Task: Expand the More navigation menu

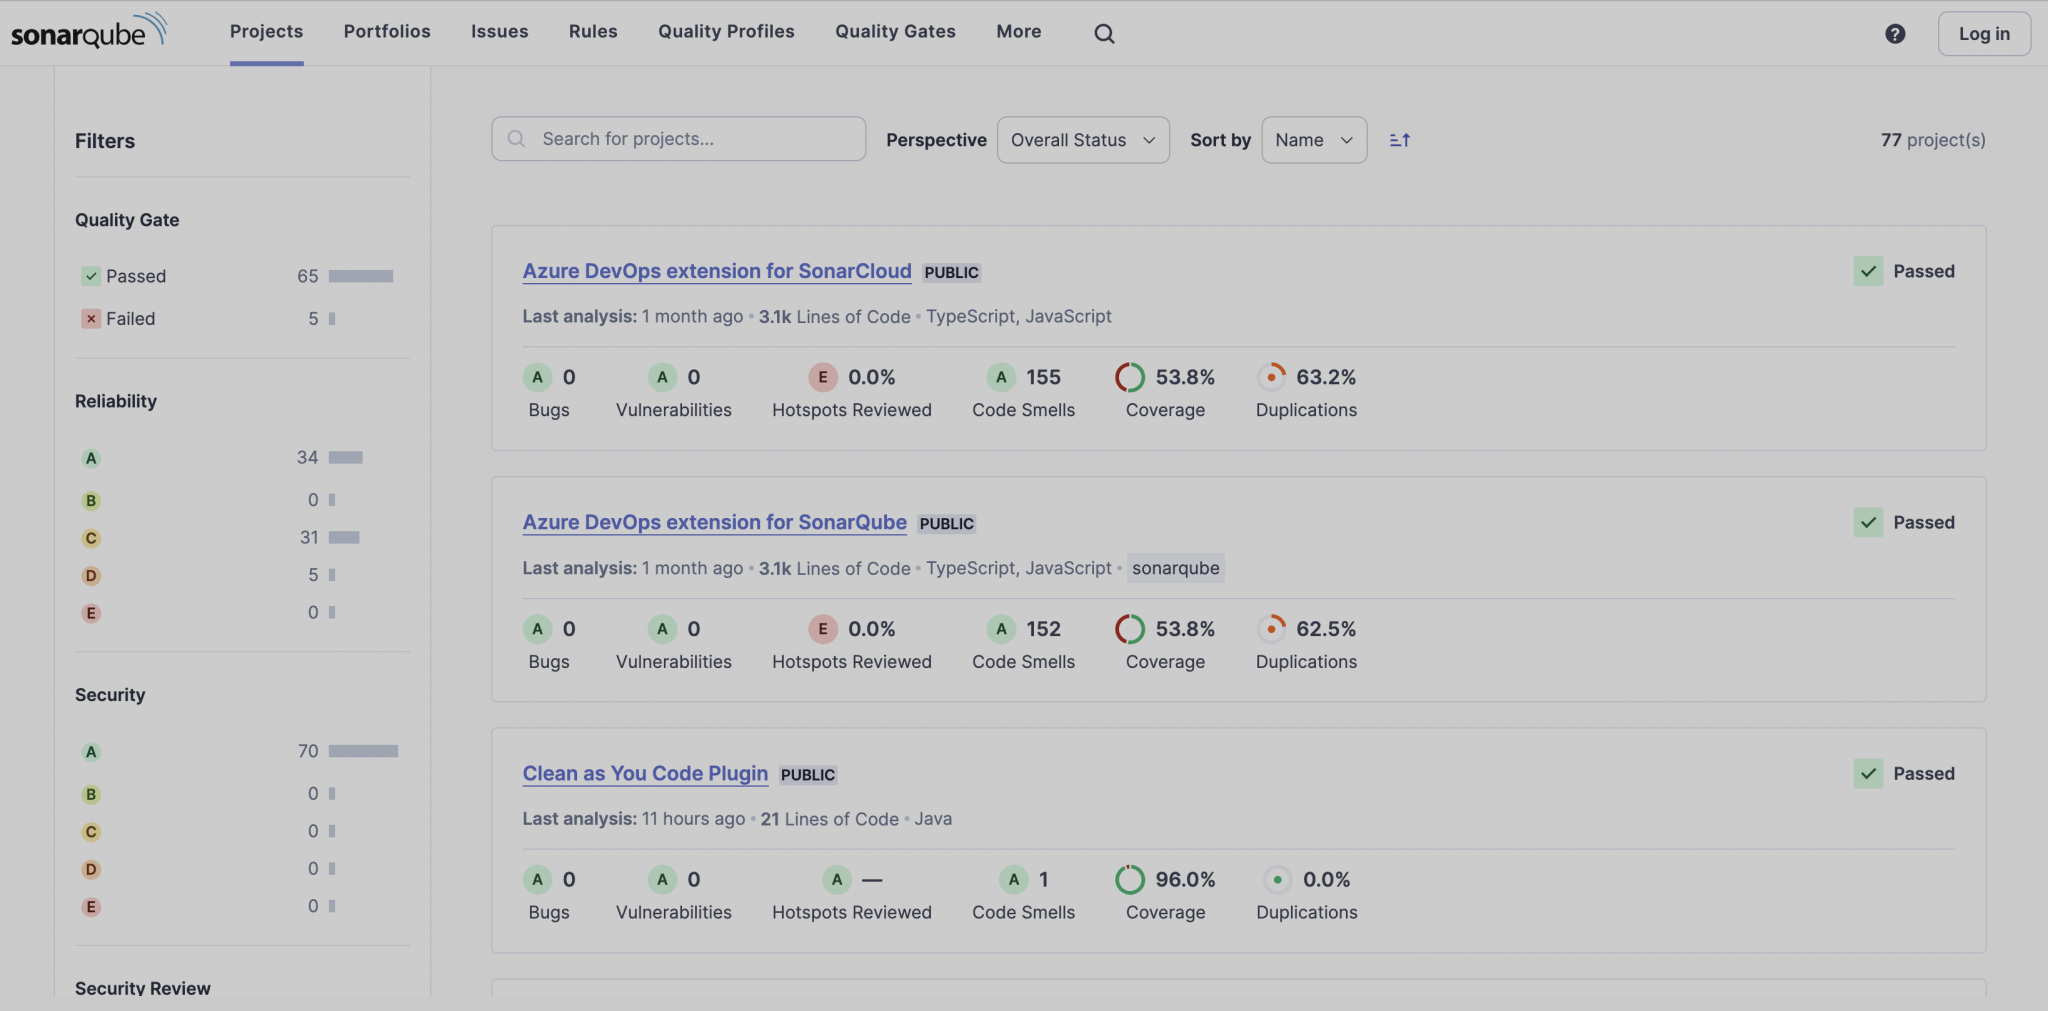Action: pyautogui.click(x=1018, y=32)
